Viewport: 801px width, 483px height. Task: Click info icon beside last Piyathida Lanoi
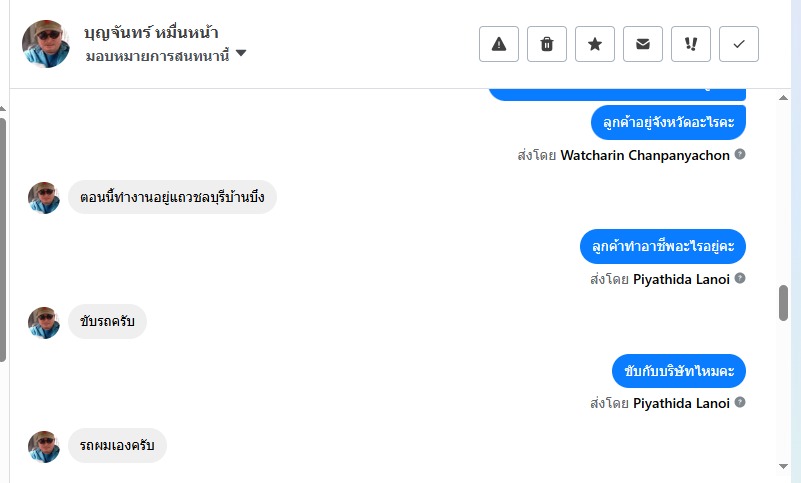click(x=740, y=403)
